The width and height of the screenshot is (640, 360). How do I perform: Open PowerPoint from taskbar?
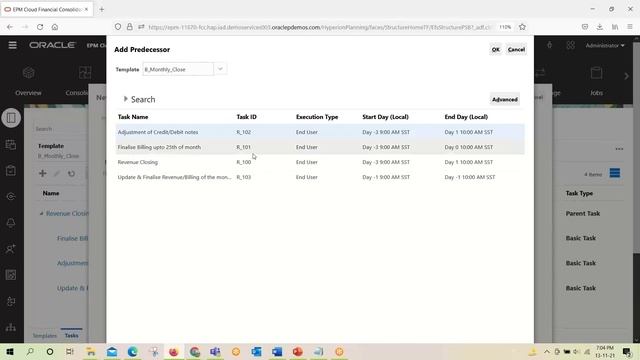(298, 351)
